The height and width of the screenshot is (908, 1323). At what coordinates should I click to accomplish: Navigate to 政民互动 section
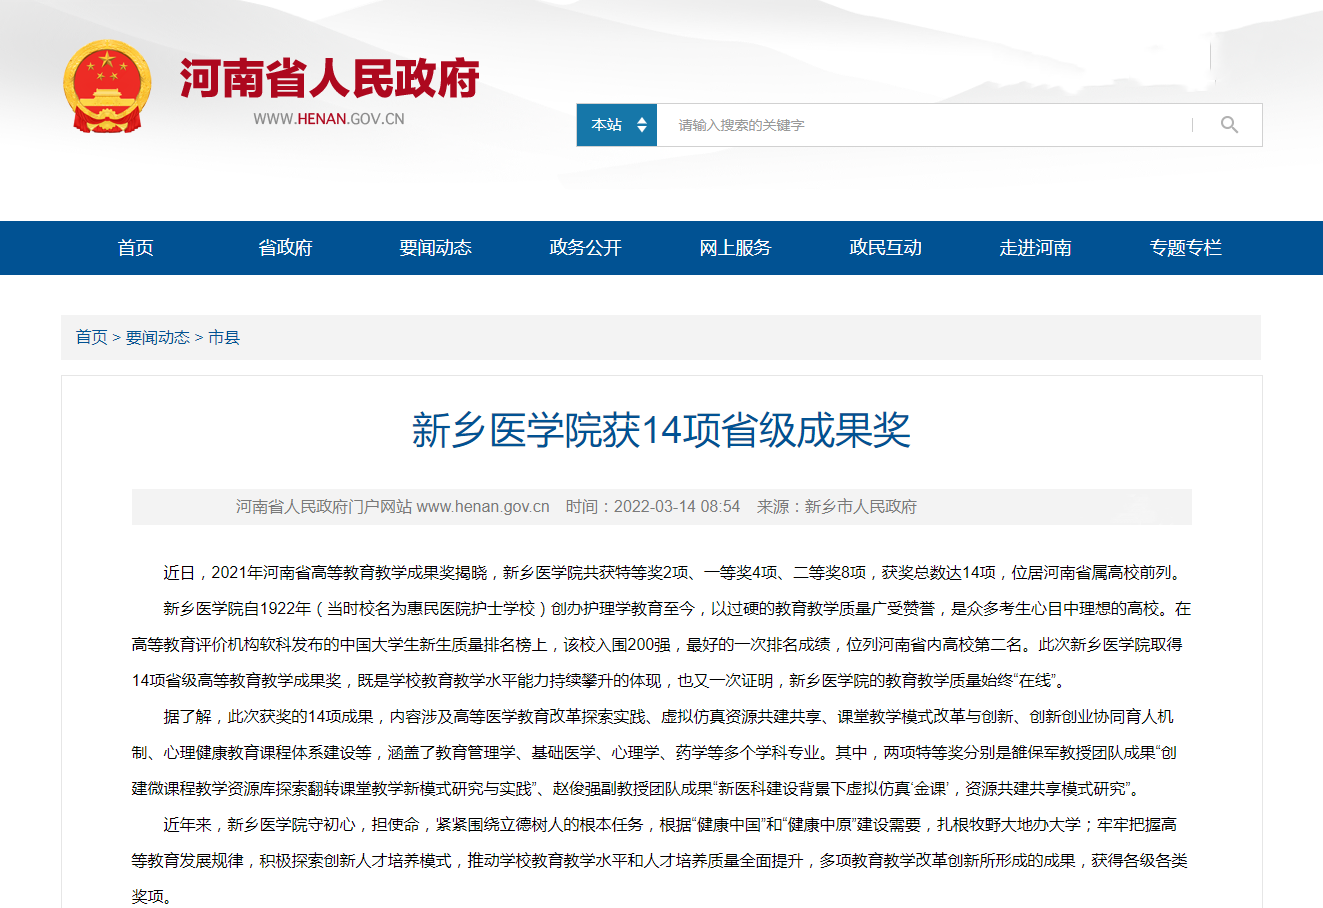coord(886,248)
